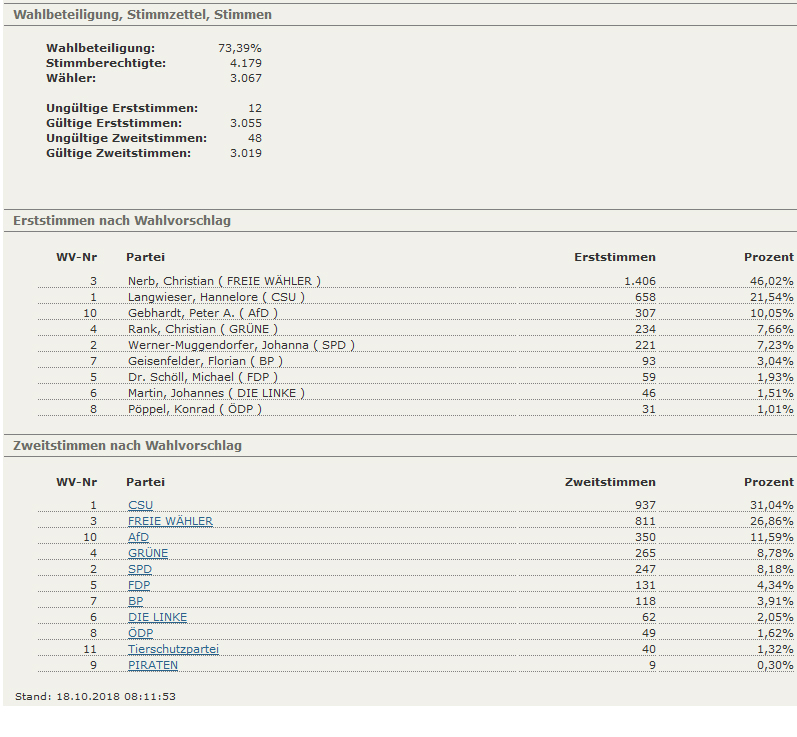Click the percentage 10,05% for Gebhardt
Screen dimensions: 797x737
pyautogui.click(x=772, y=313)
